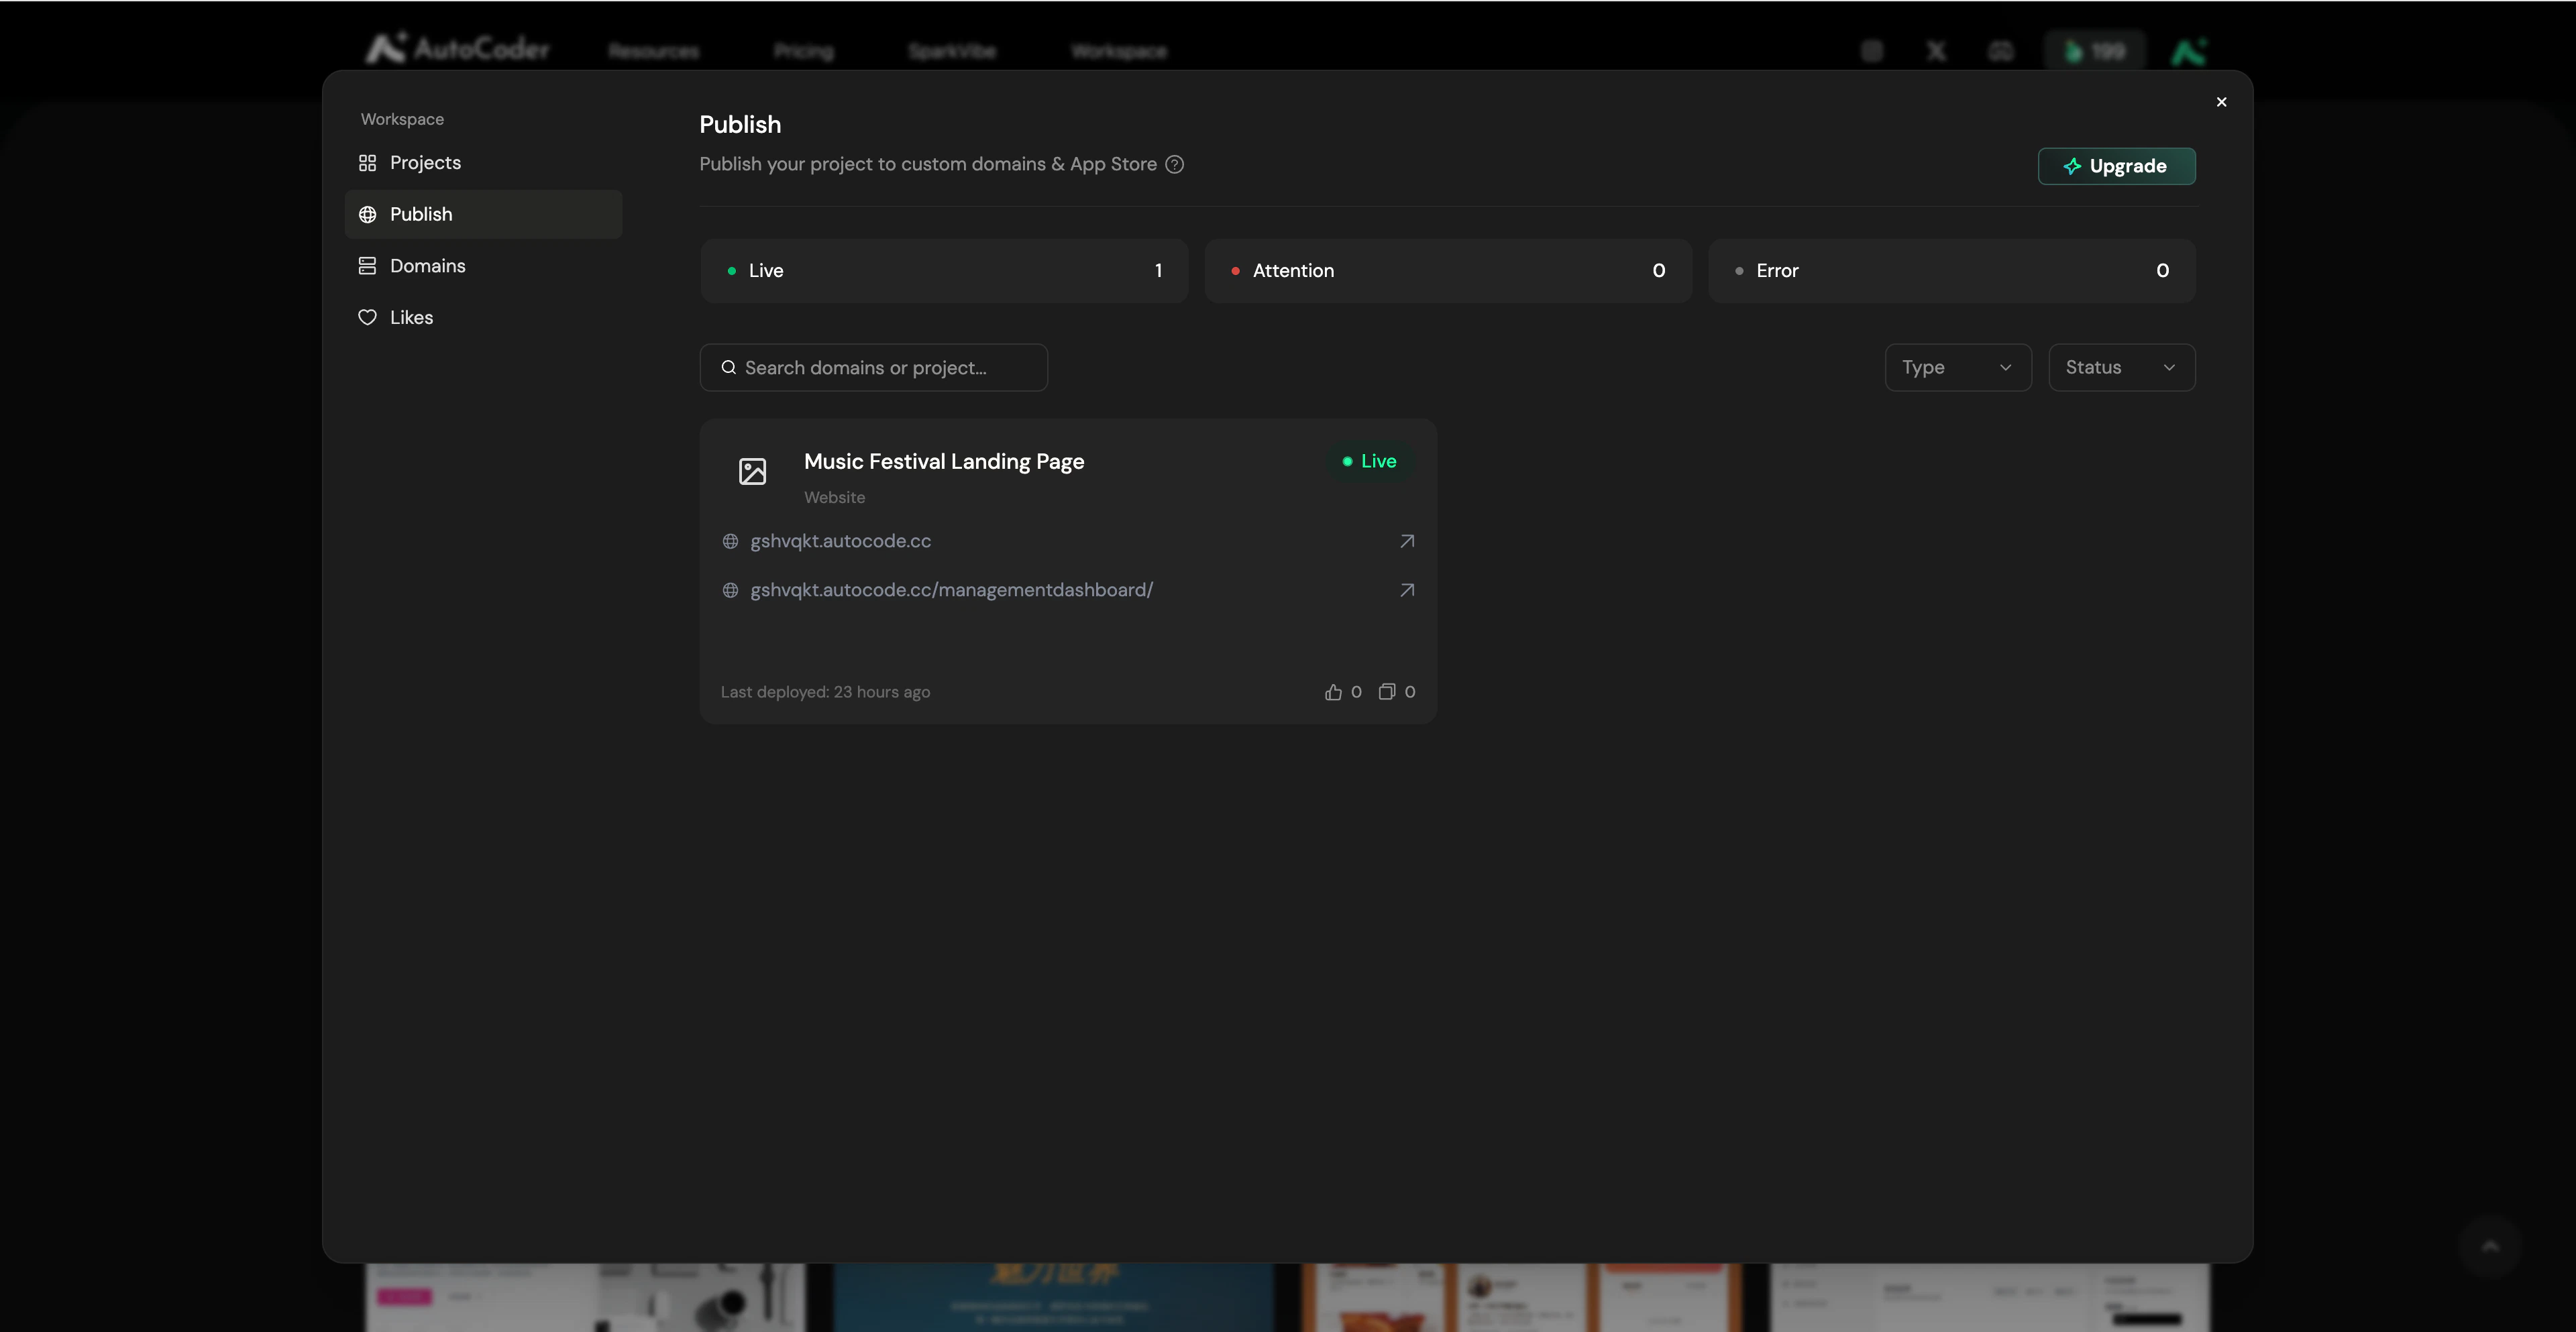Open external link for gshvqkt.autocode.cc
Viewport: 2576px width, 1332px height.
pos(1406,541)
